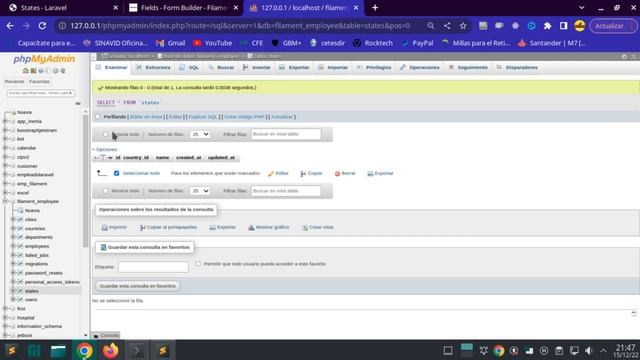Sort by the created_at column header
The image size is (640, 360).
tap(189, 158)
